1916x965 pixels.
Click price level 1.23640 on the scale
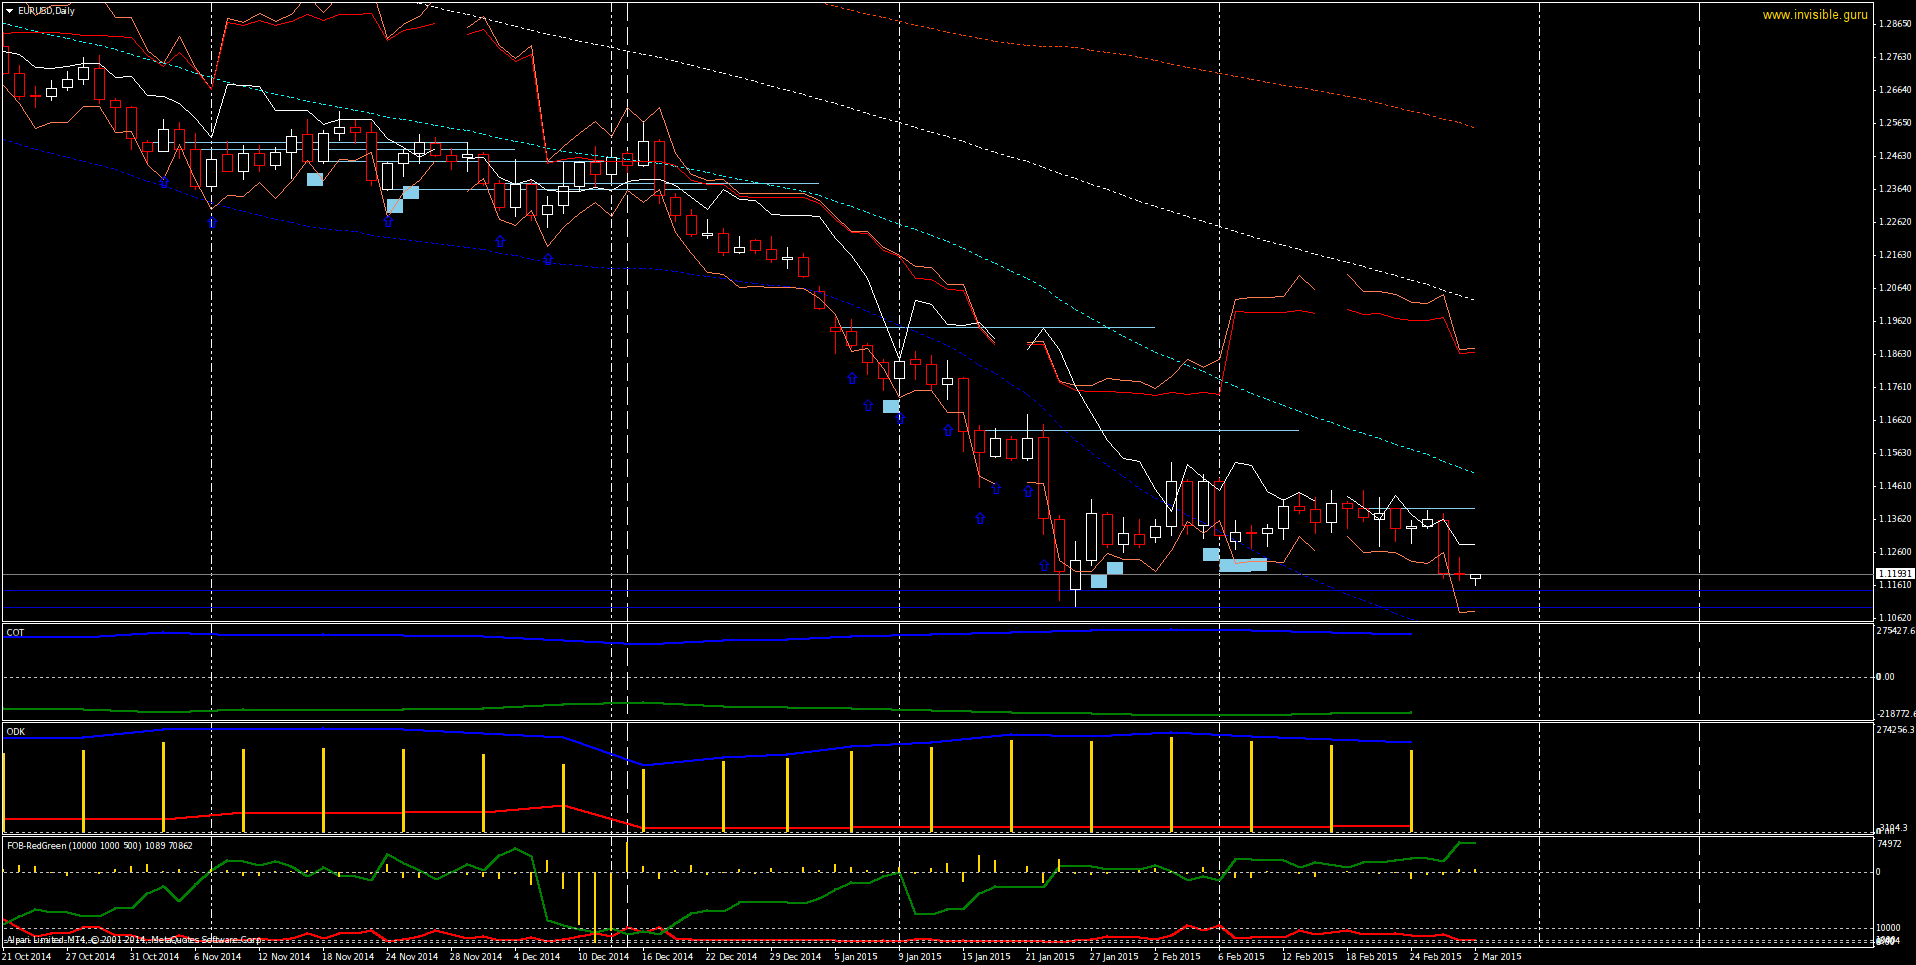point(1895,188)
